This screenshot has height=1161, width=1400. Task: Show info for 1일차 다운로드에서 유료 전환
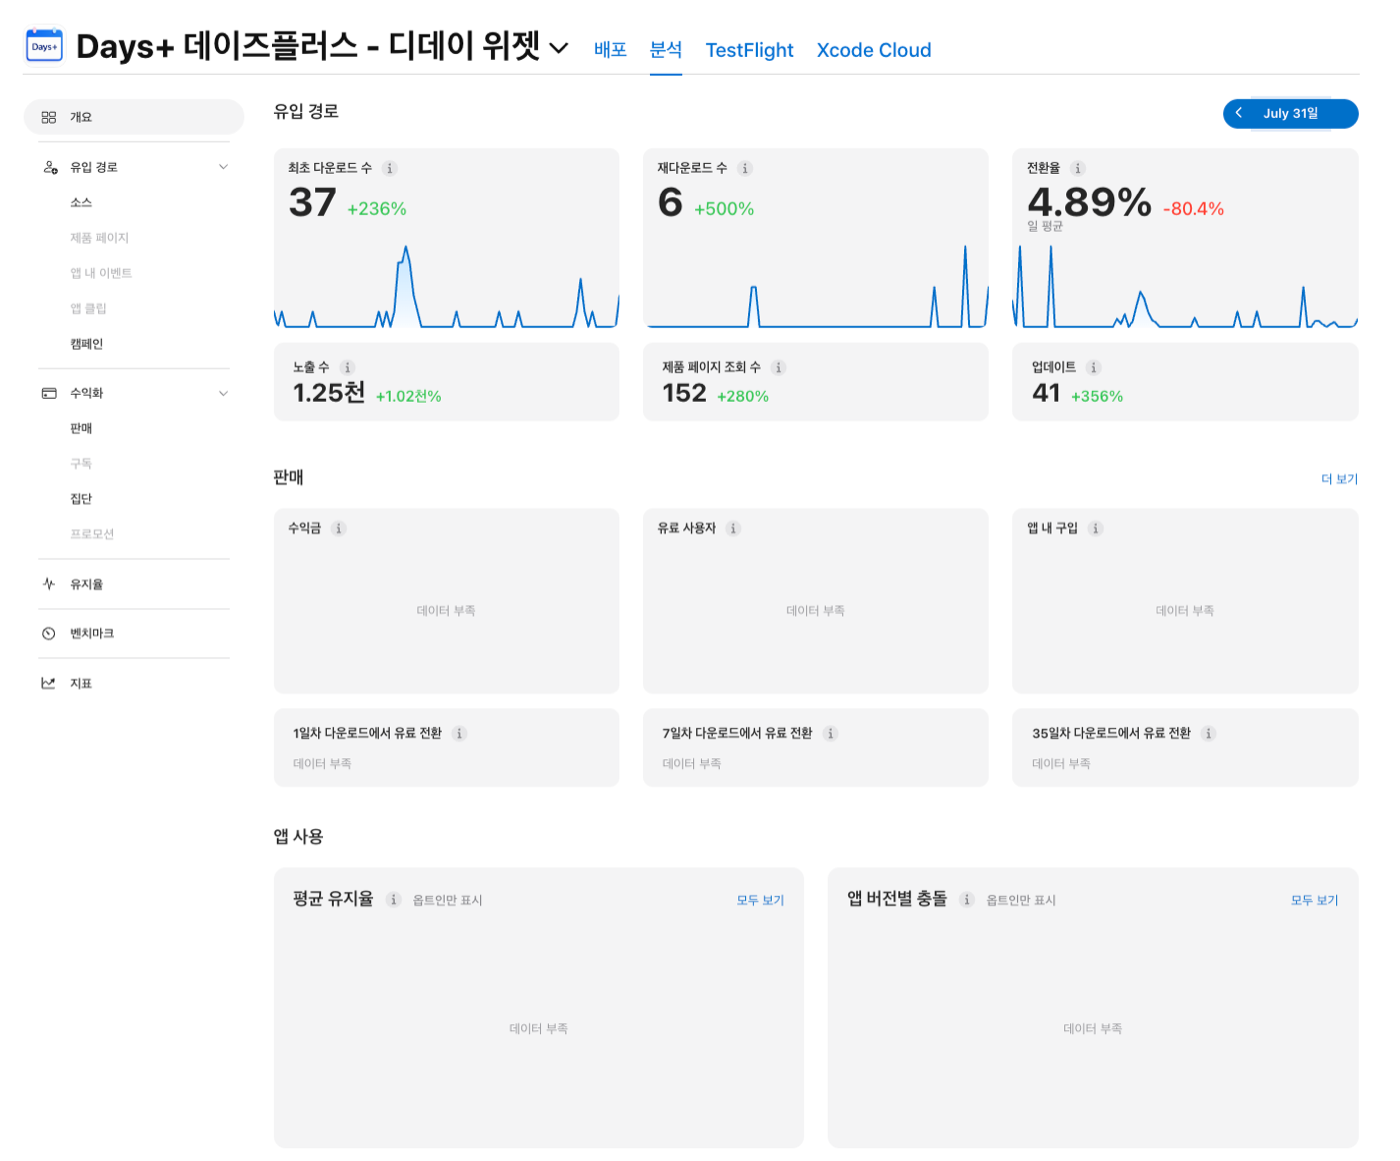click(x=459, y=733)
